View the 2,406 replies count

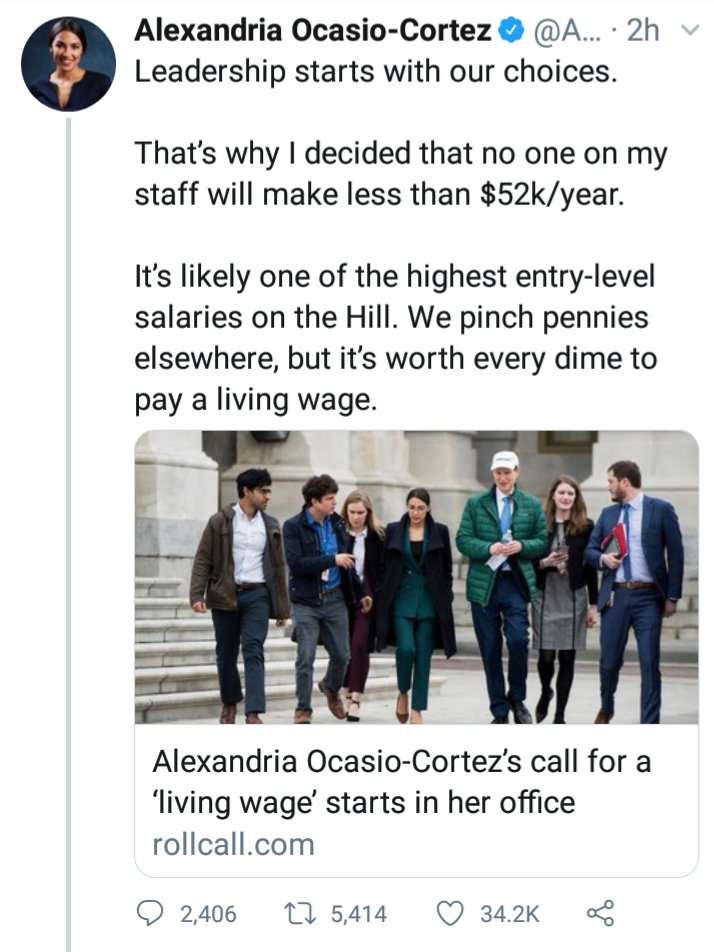[x=208, y=914]
